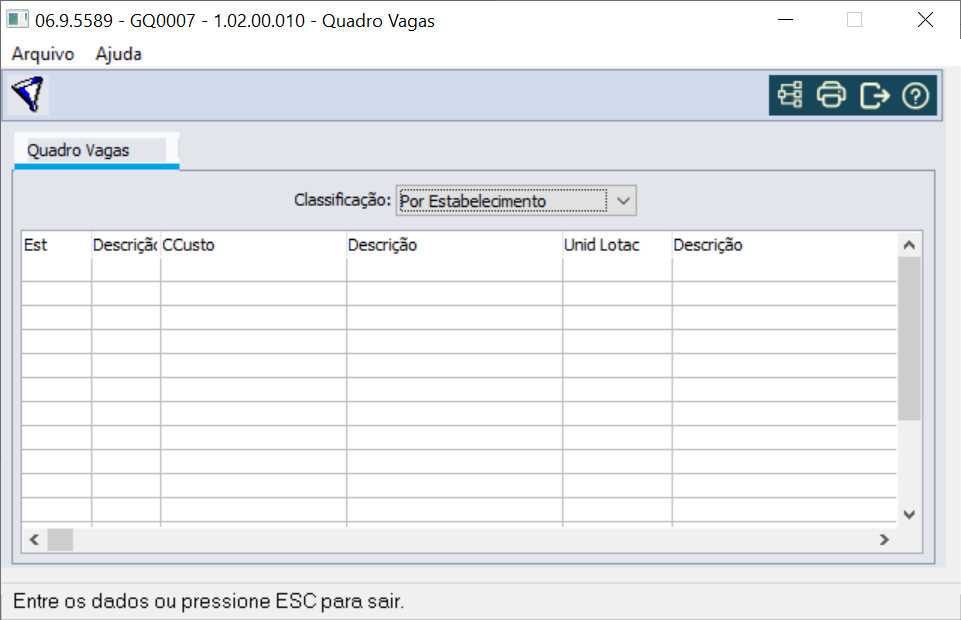Click the filter funnel icon
This screenshot has width=961, height=620.
pyautogui.click(x=28, y=94)
